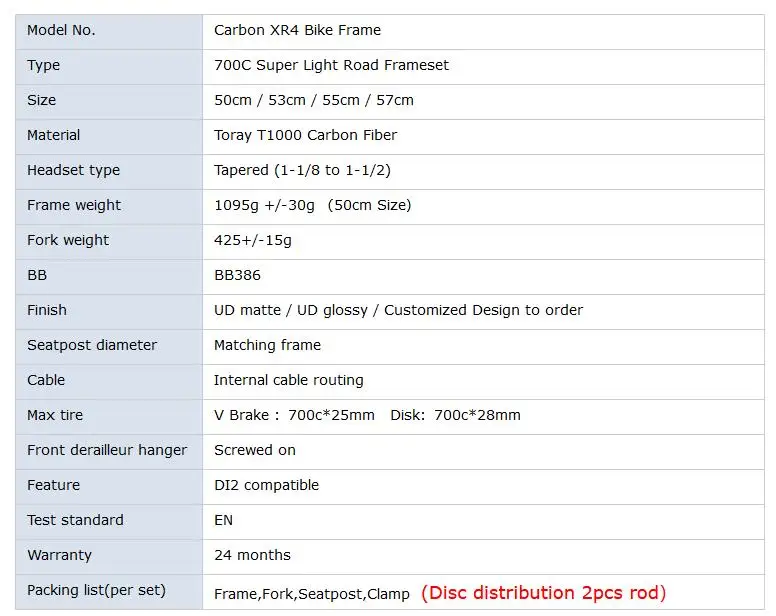This screenshot has width=776, height=616.
Task: Click the BB386 bottom bracket value
Action: (x=238, y=275)
